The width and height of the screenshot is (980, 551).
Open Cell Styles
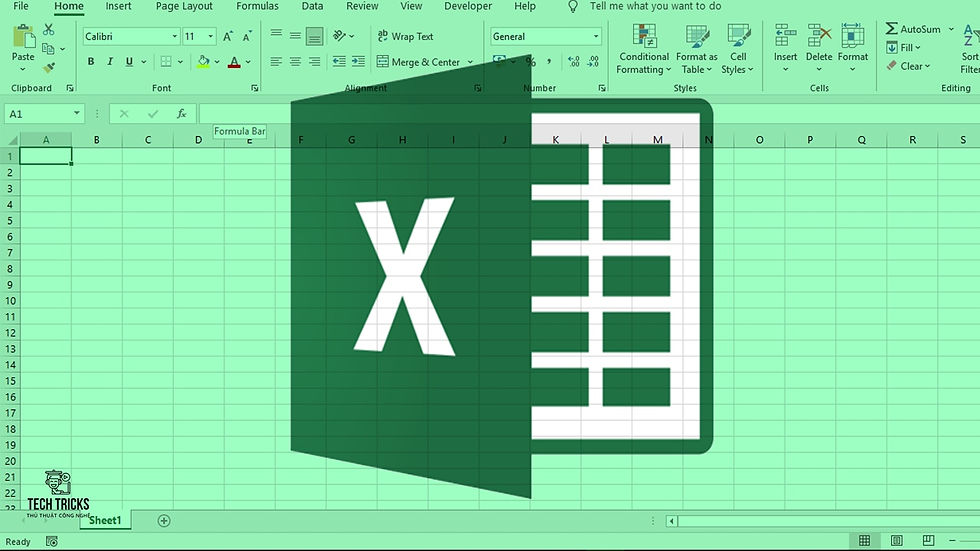point(738,49)
